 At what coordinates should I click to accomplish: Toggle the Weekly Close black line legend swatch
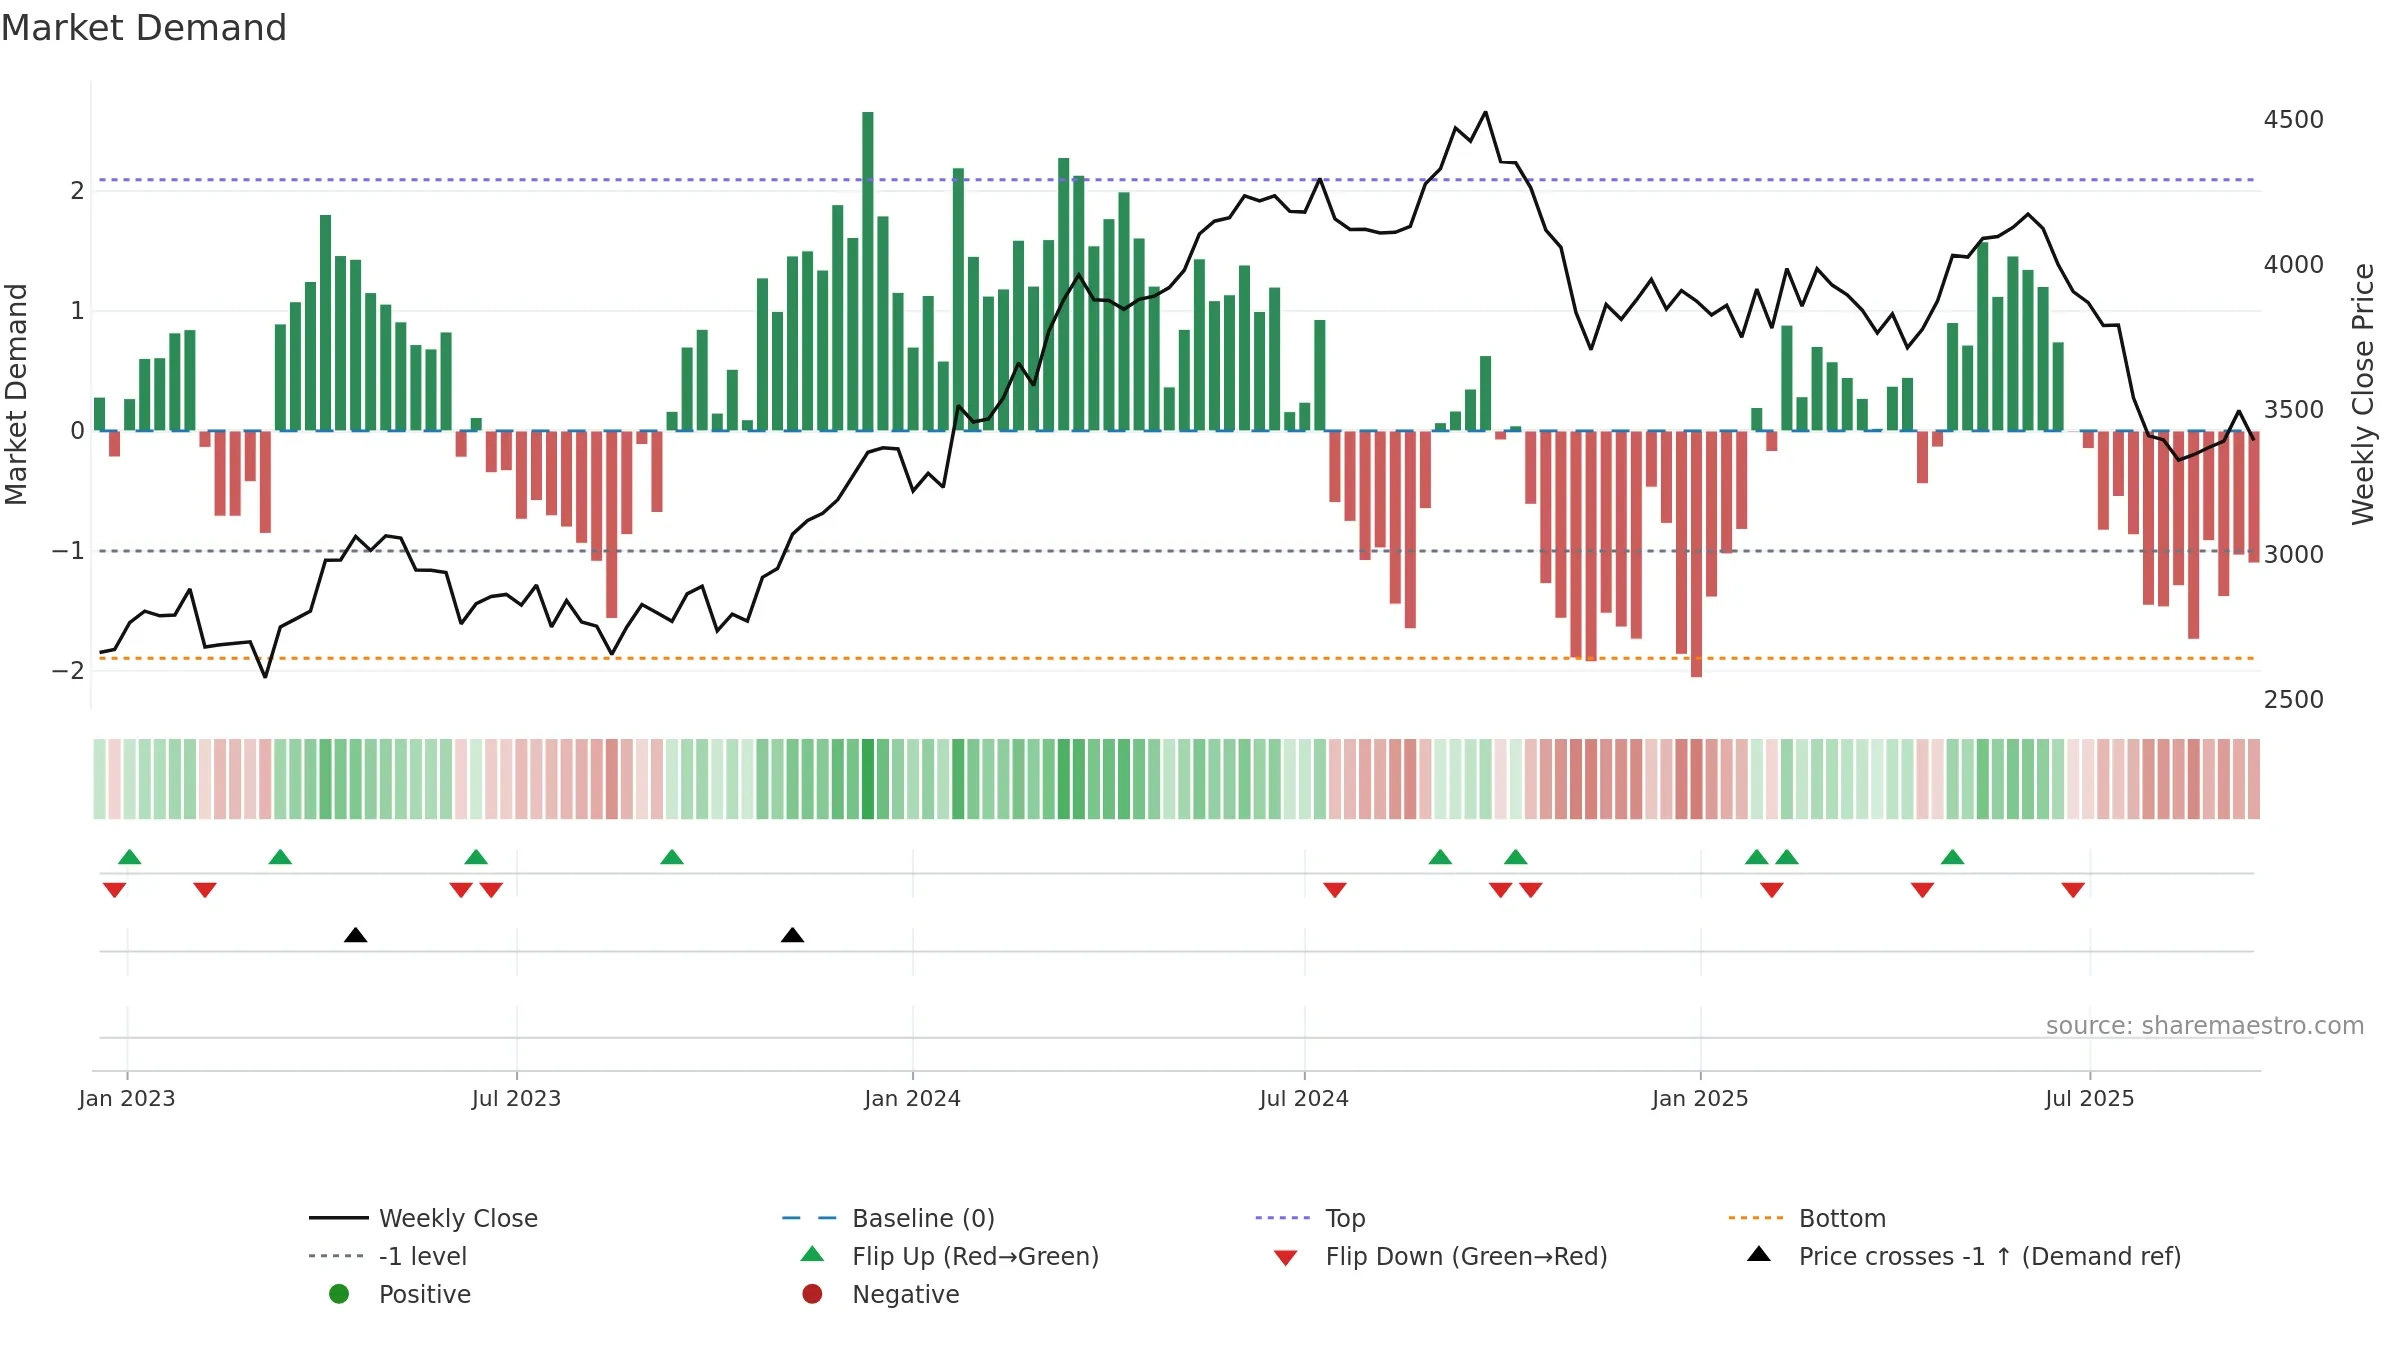[x=339, y=1218]
